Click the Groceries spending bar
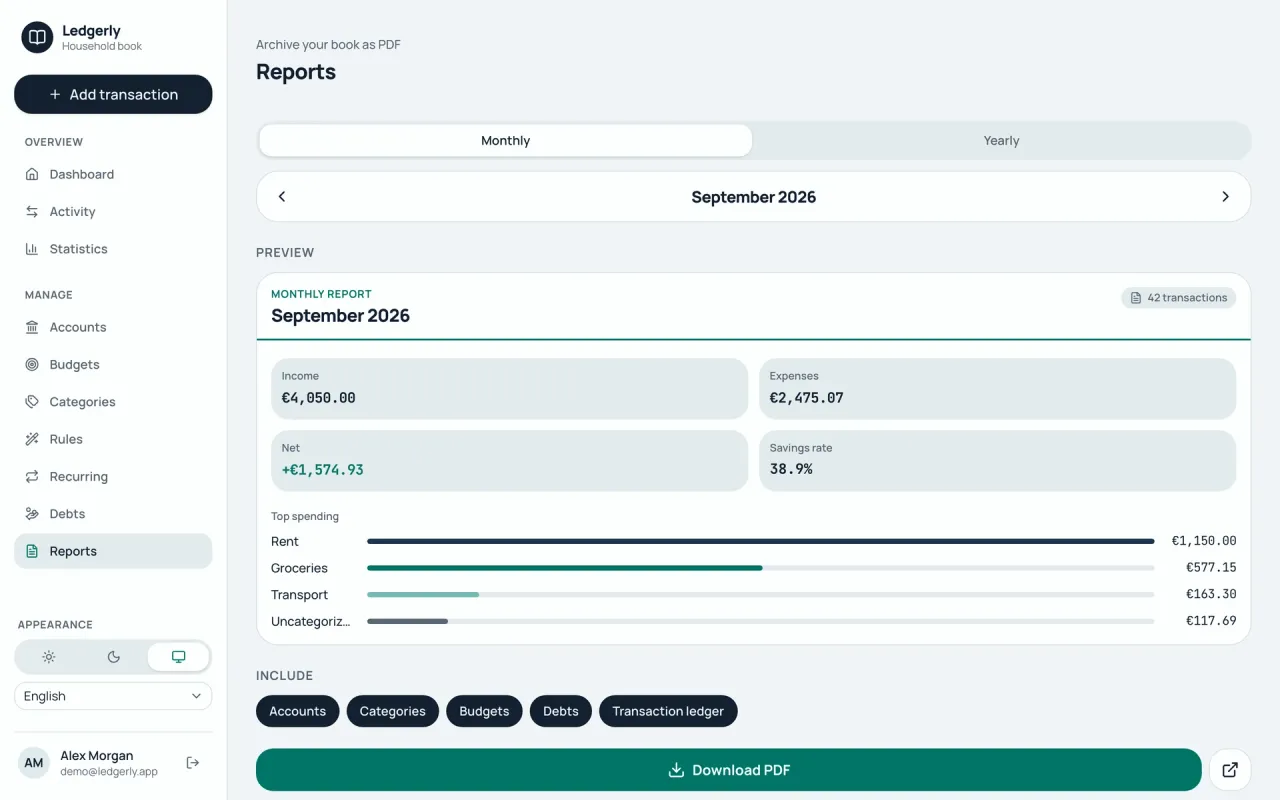Screen dimensions: 1280x800 pyautogui.click(x=761, y=568)
